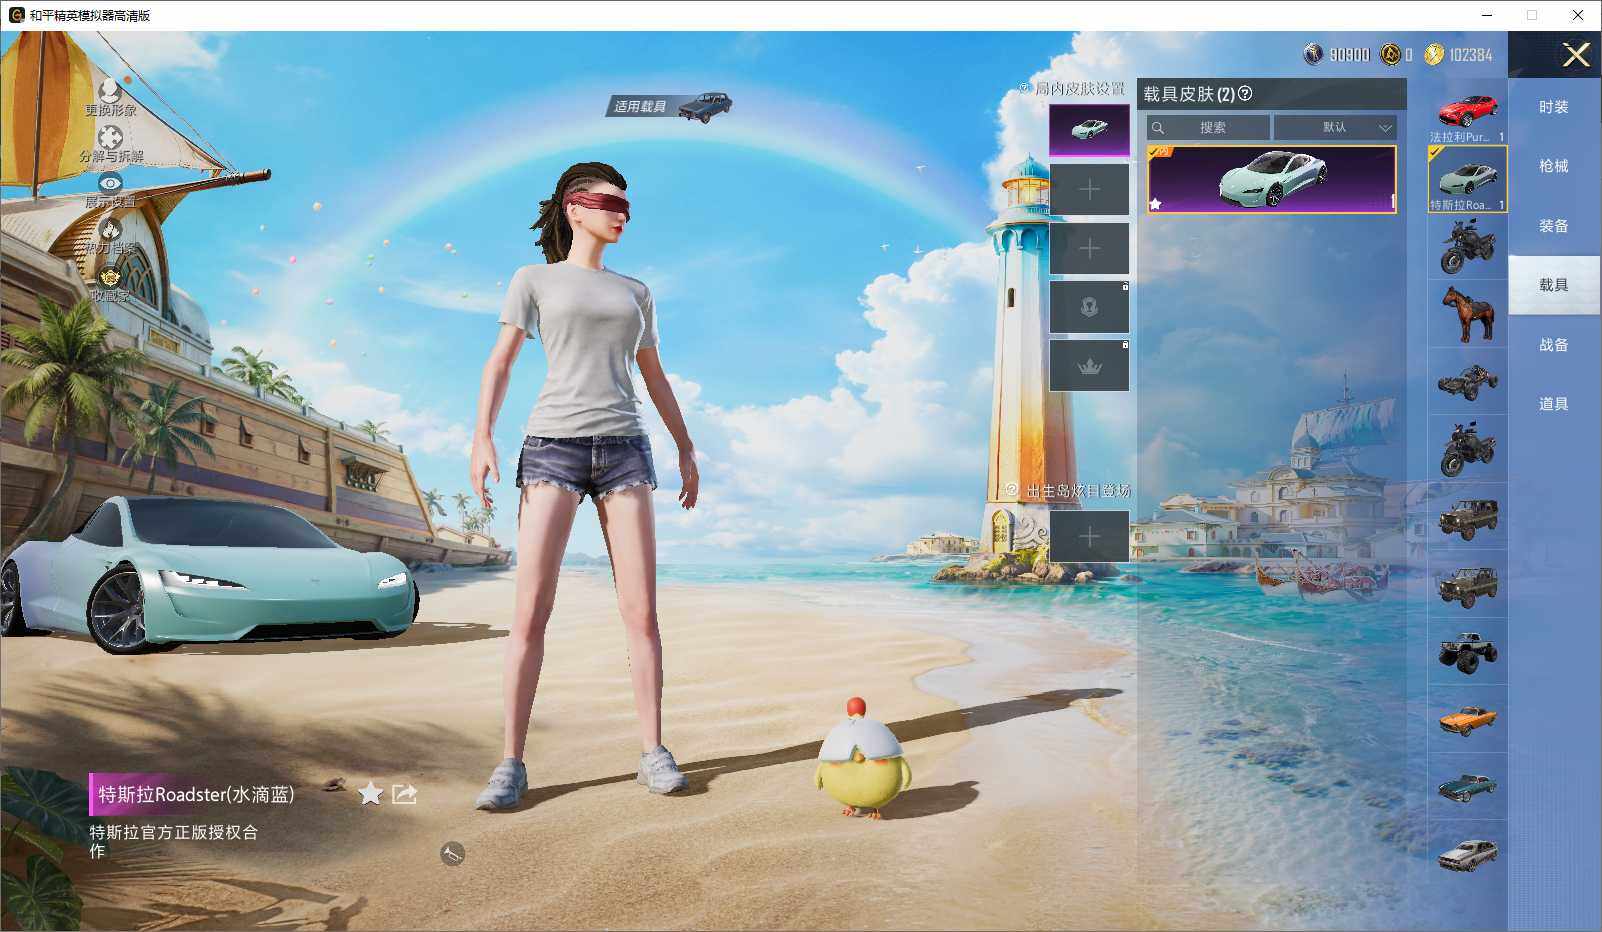This screenshot has width=1602, height=932.
Task: Choose the second motorcycle below buggy
Action: point(1467,449)
